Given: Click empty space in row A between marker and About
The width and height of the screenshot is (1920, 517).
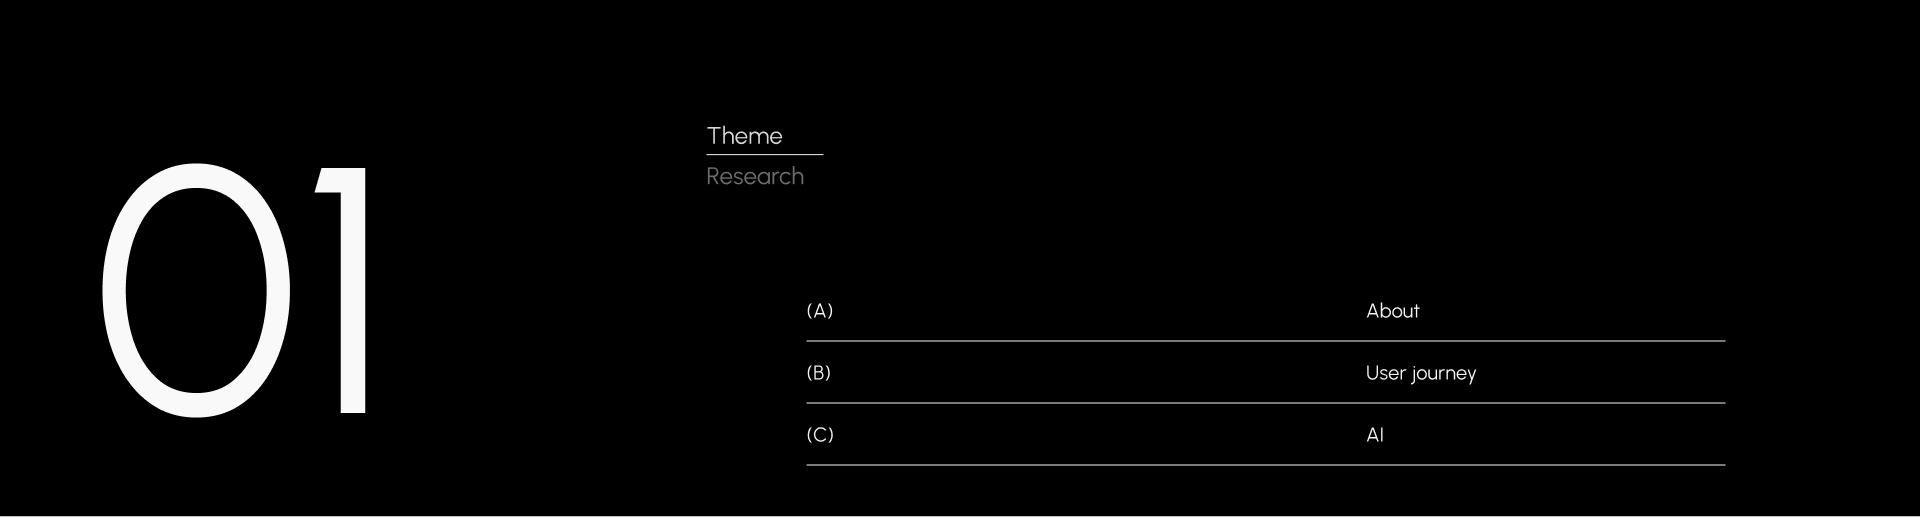Looking at the screenshot, I should coord(1100,311).
